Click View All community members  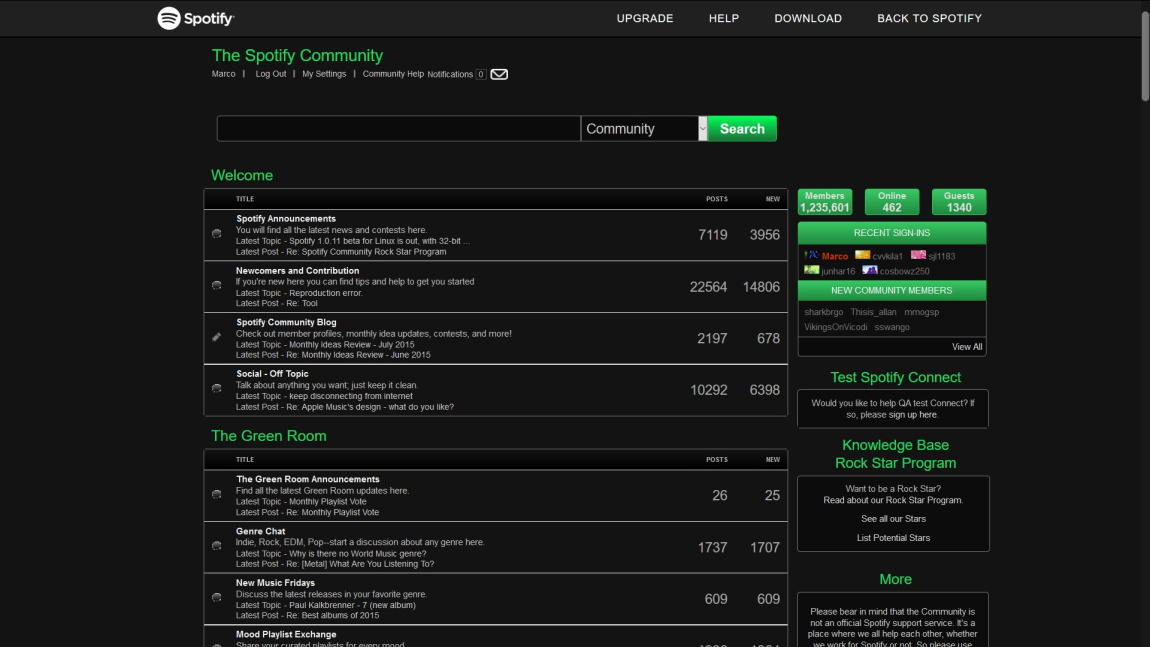click(x=967, y=347)
